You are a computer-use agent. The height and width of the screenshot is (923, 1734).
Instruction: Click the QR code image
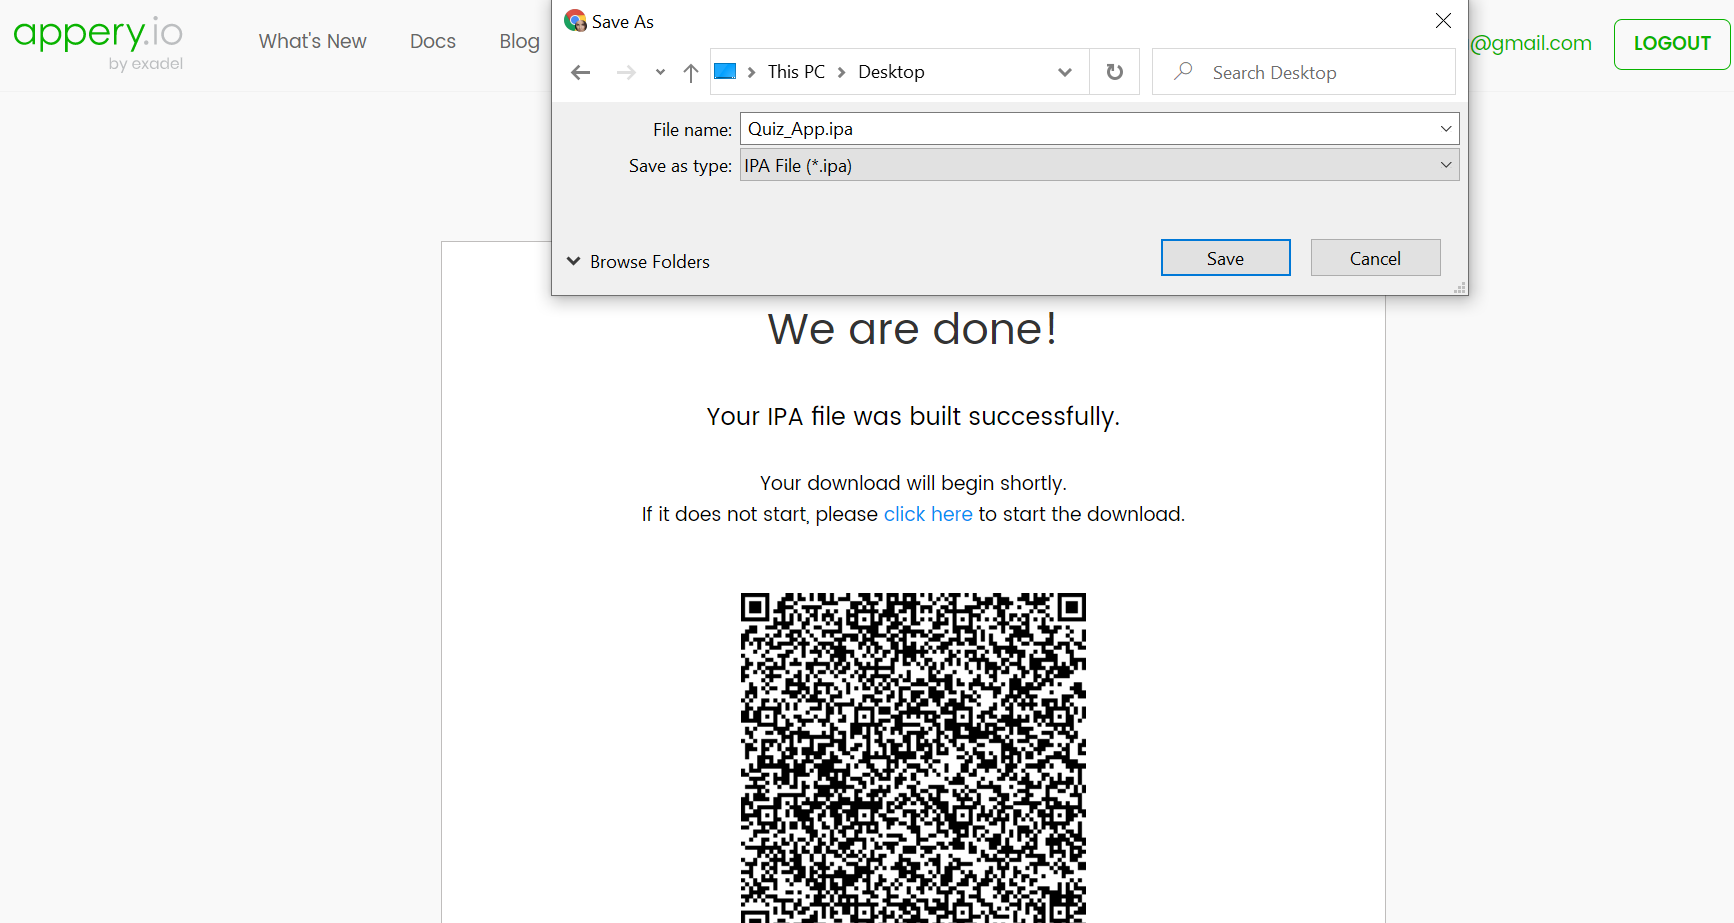(x=913, y=757)
